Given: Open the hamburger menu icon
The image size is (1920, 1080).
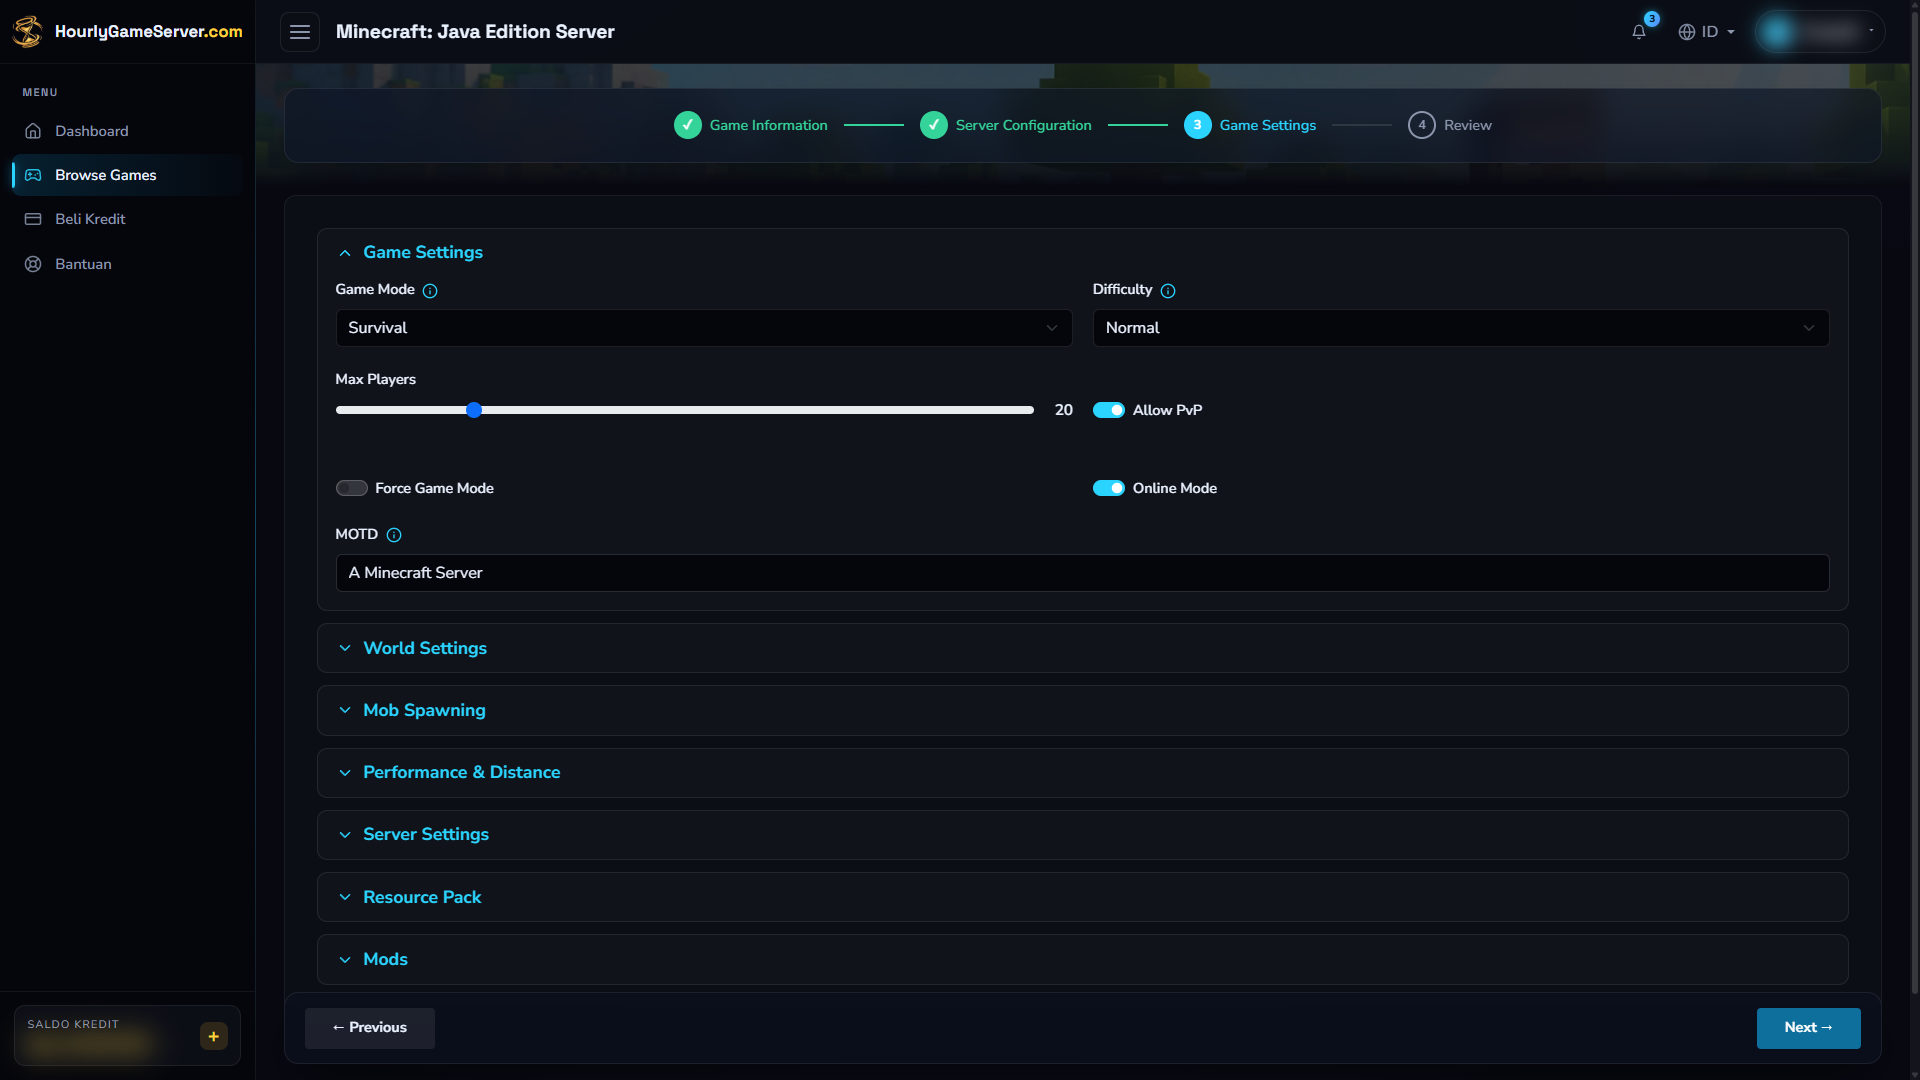Looking at the screenshot, I should (300, 32).
